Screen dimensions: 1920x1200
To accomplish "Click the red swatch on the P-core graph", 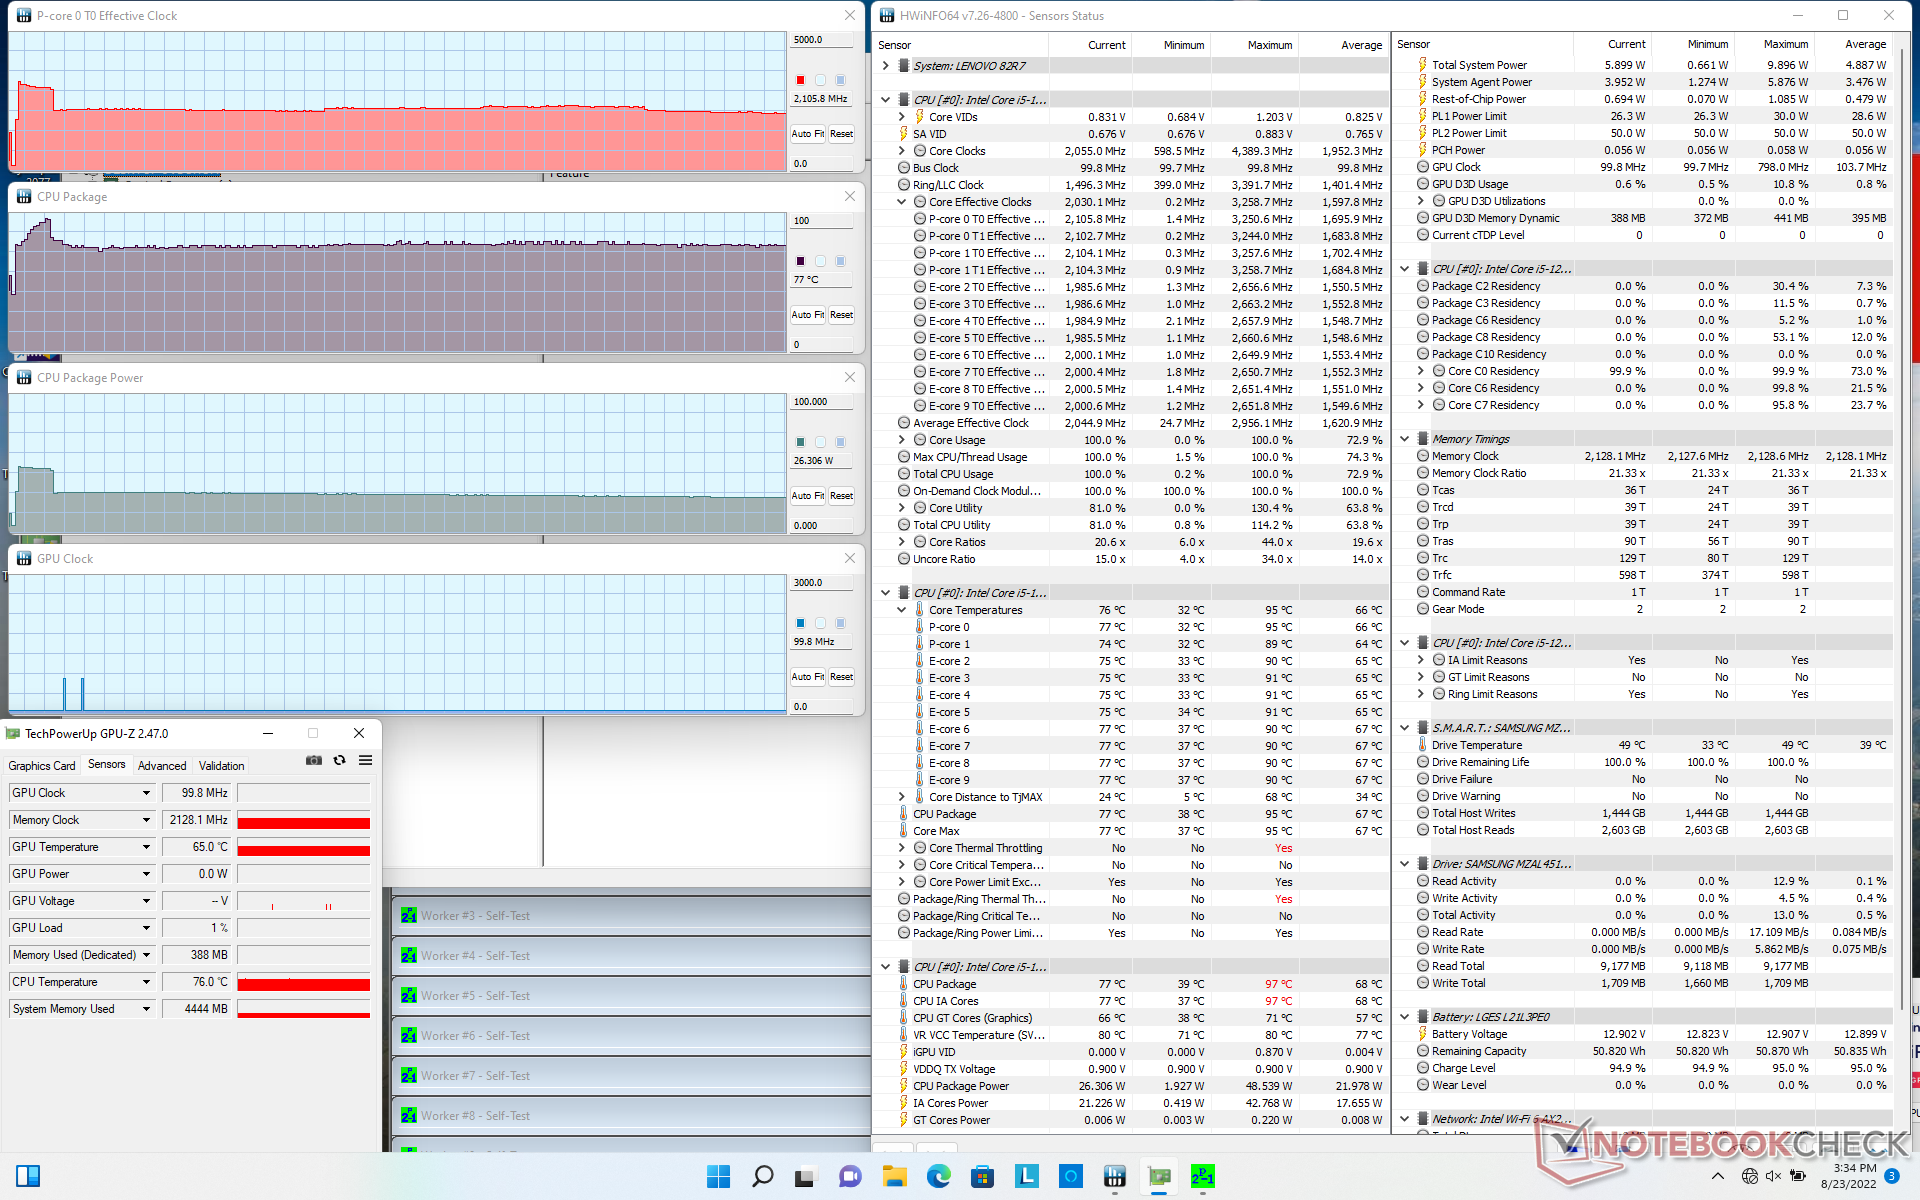I will 800,80.
